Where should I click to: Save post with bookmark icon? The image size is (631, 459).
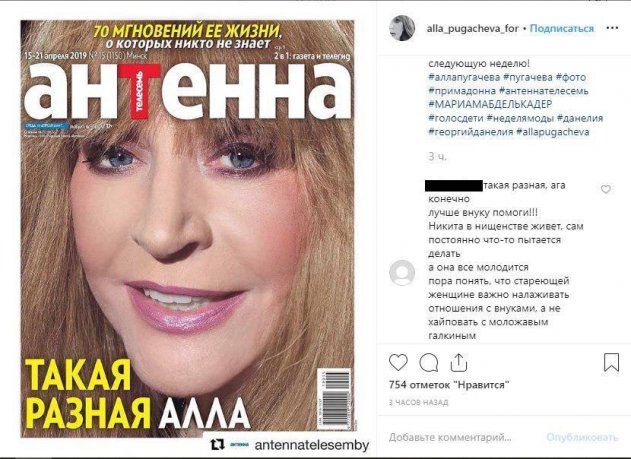611,362
